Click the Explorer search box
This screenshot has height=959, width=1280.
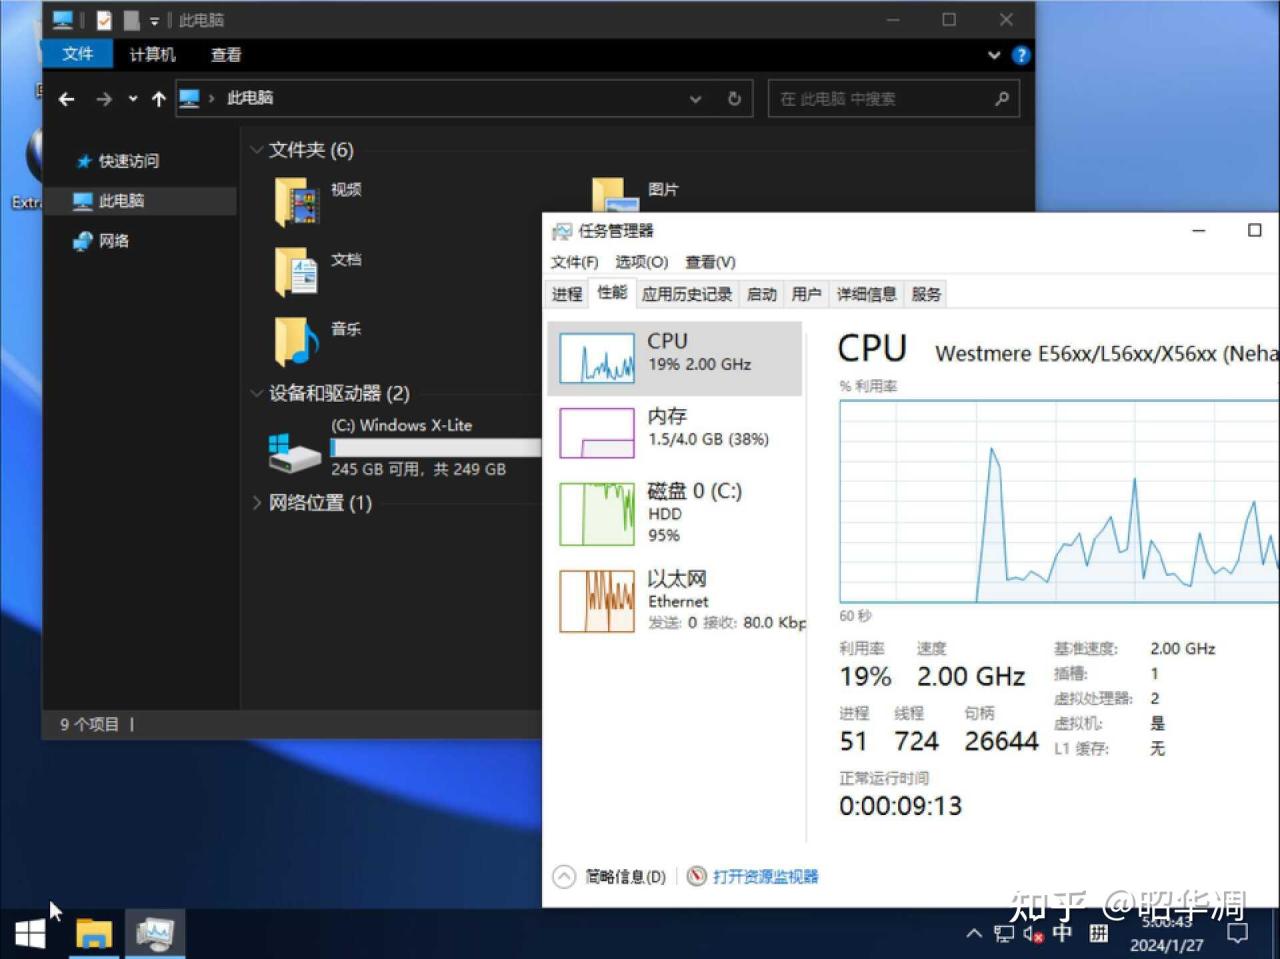[893, 99]
